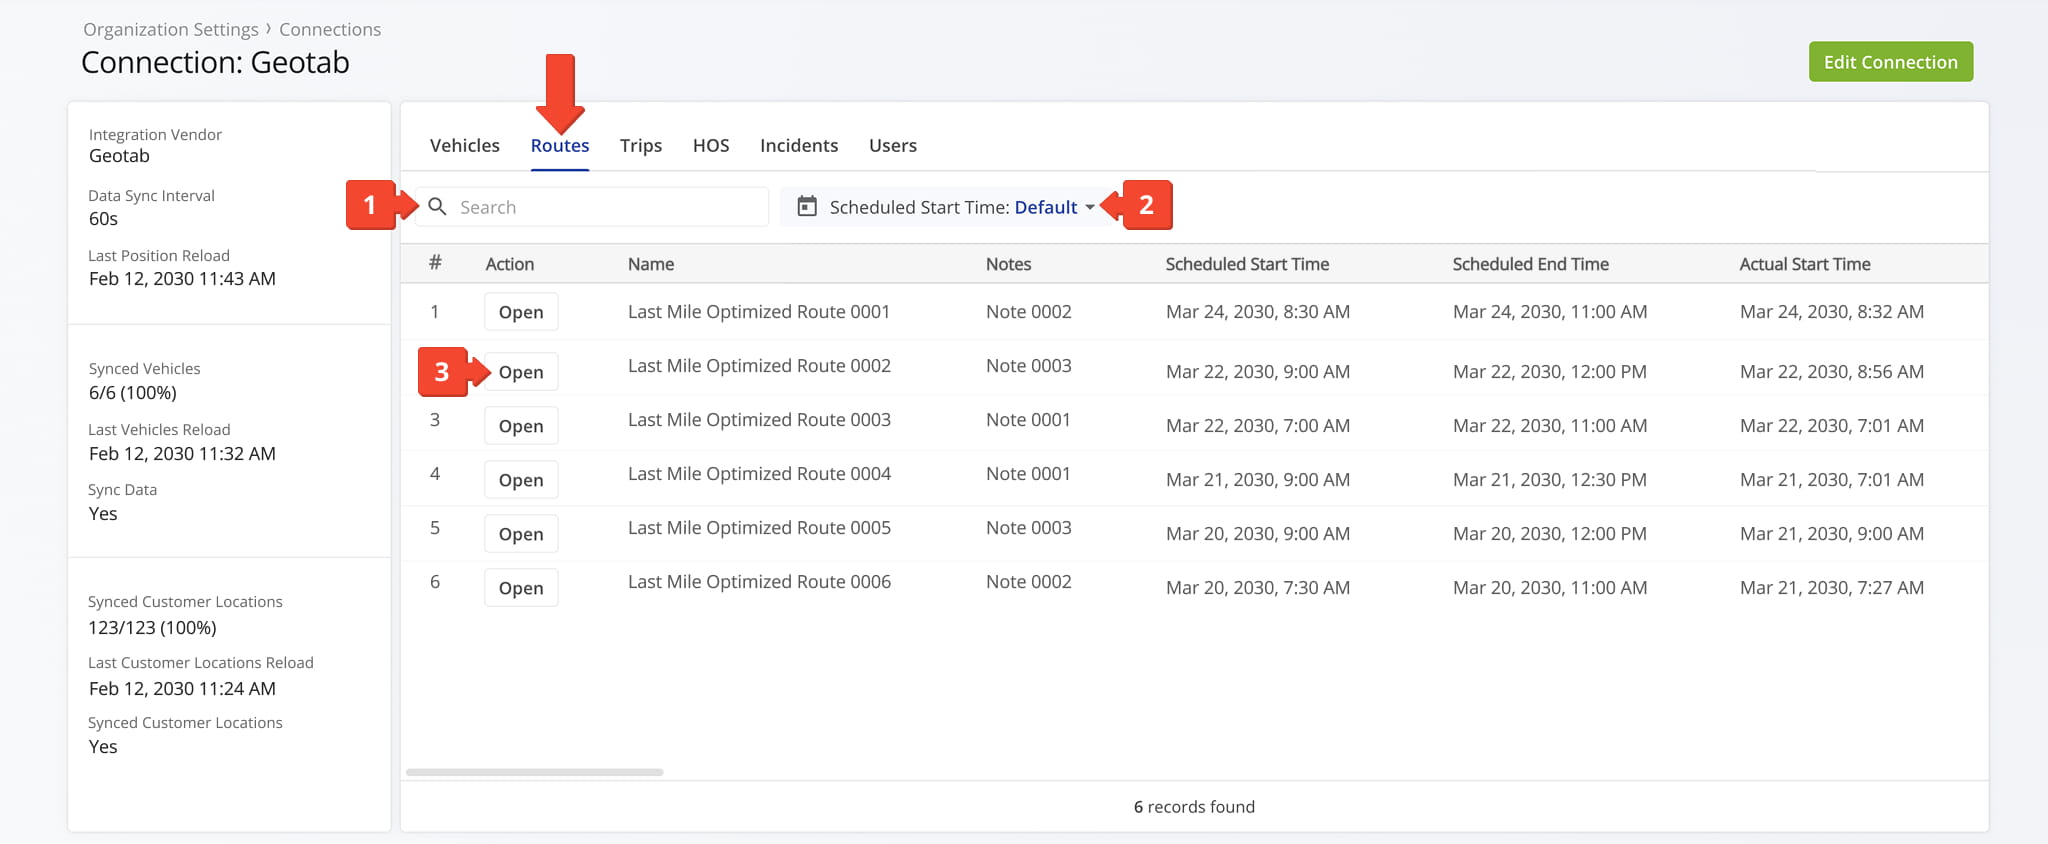This screenshot has height=844, width=2048.
Task: Select the text Last Mile Optimized Route 0005
Action: pyautogui.click(x=759, y=528)
